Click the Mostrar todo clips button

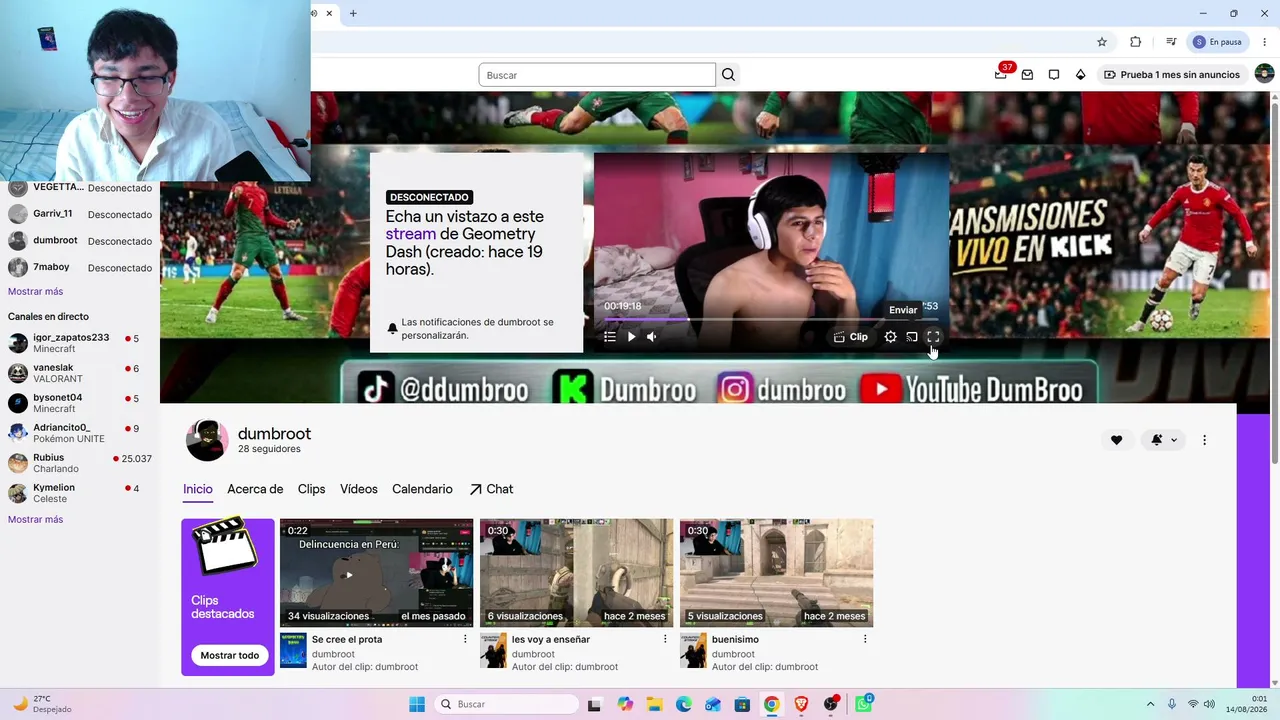point(229,655)
